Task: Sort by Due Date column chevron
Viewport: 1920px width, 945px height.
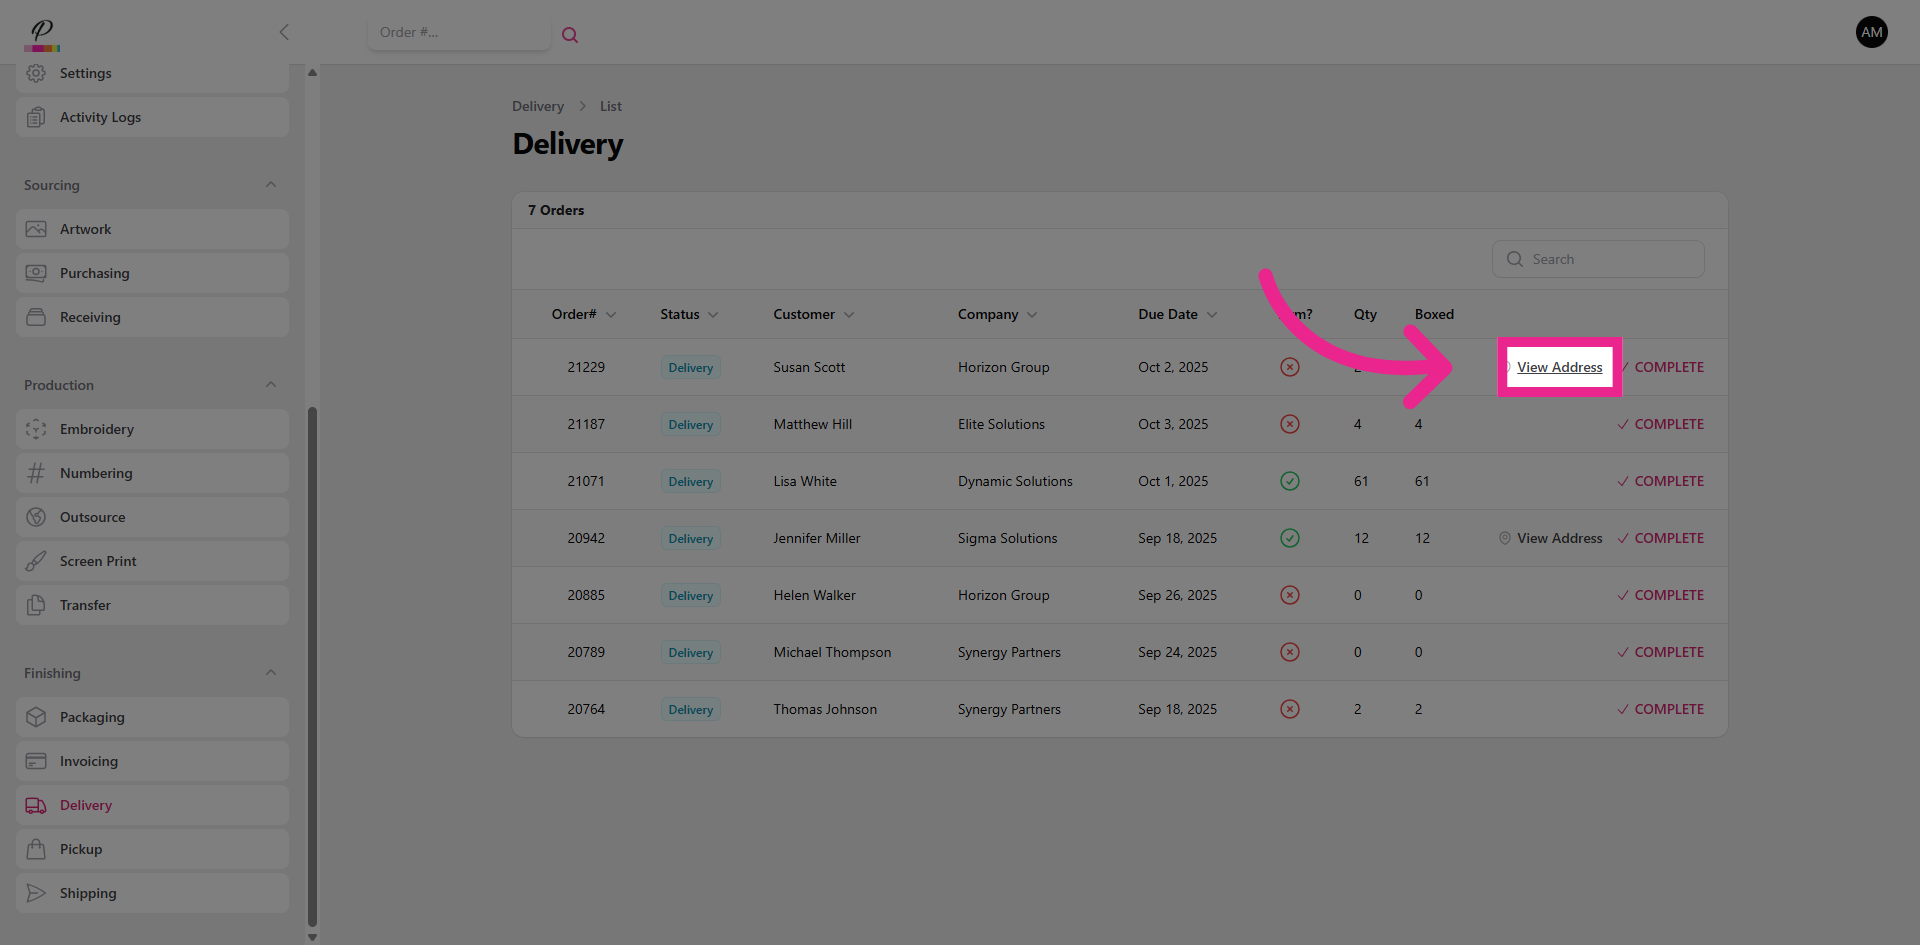Action: tap(1212, 315)
